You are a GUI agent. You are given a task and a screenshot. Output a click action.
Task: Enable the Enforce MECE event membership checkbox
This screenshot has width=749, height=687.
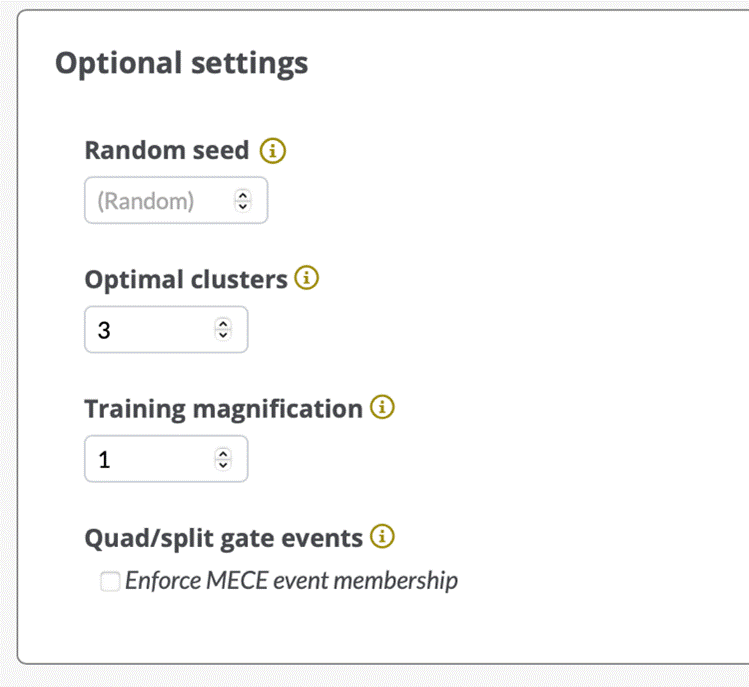110,581
